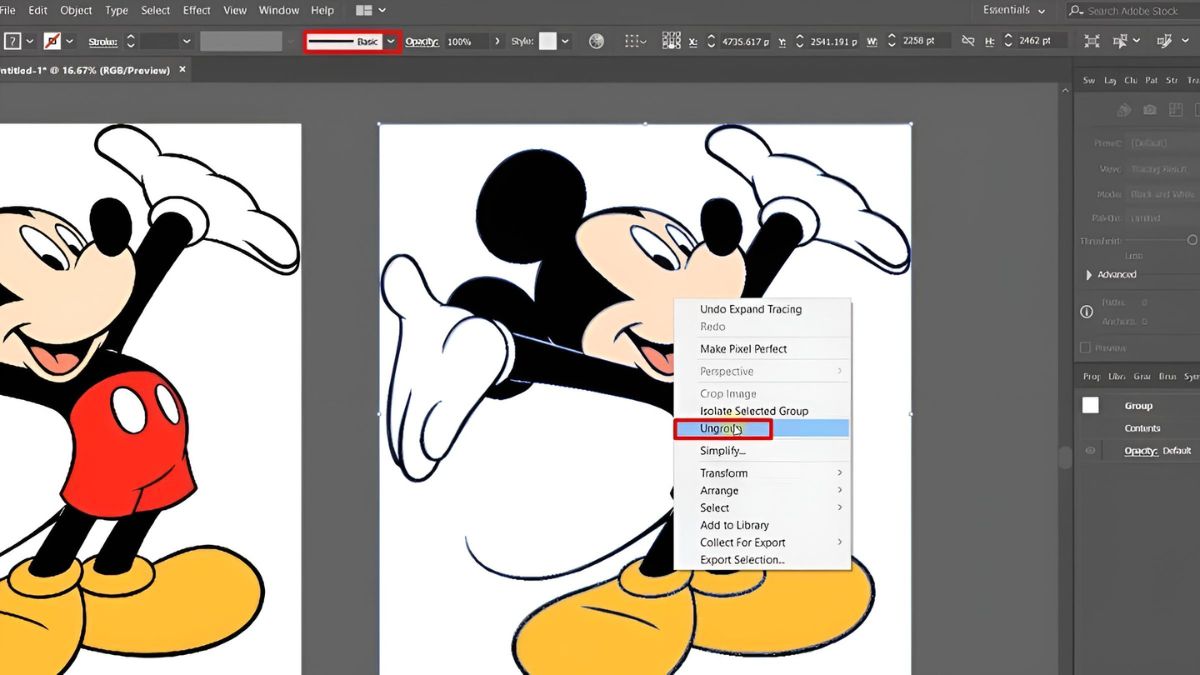
Task: Toggle the constrain width and height link icon
Action: tap(967, 41)
